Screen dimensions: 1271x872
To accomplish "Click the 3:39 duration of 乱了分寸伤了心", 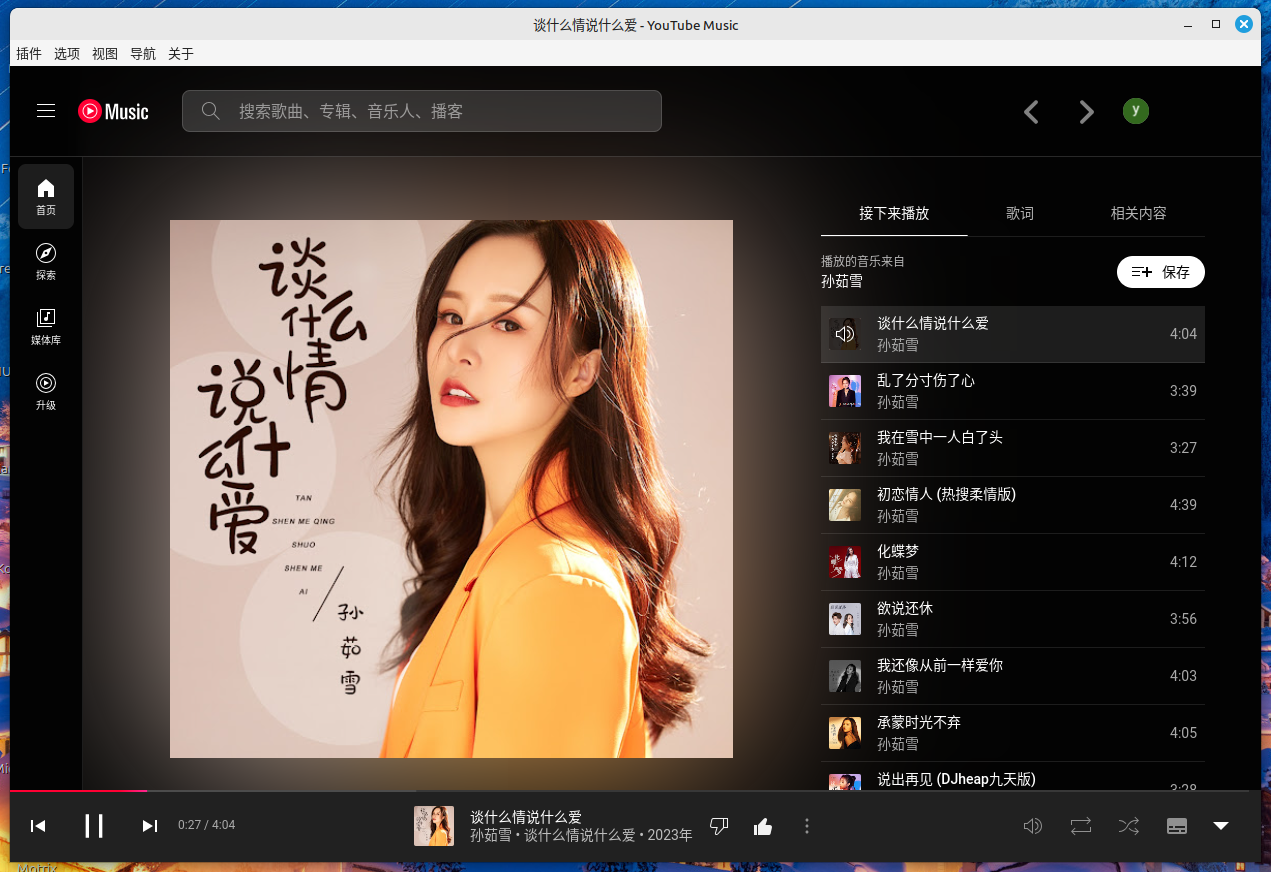I will click(1183, 391).
